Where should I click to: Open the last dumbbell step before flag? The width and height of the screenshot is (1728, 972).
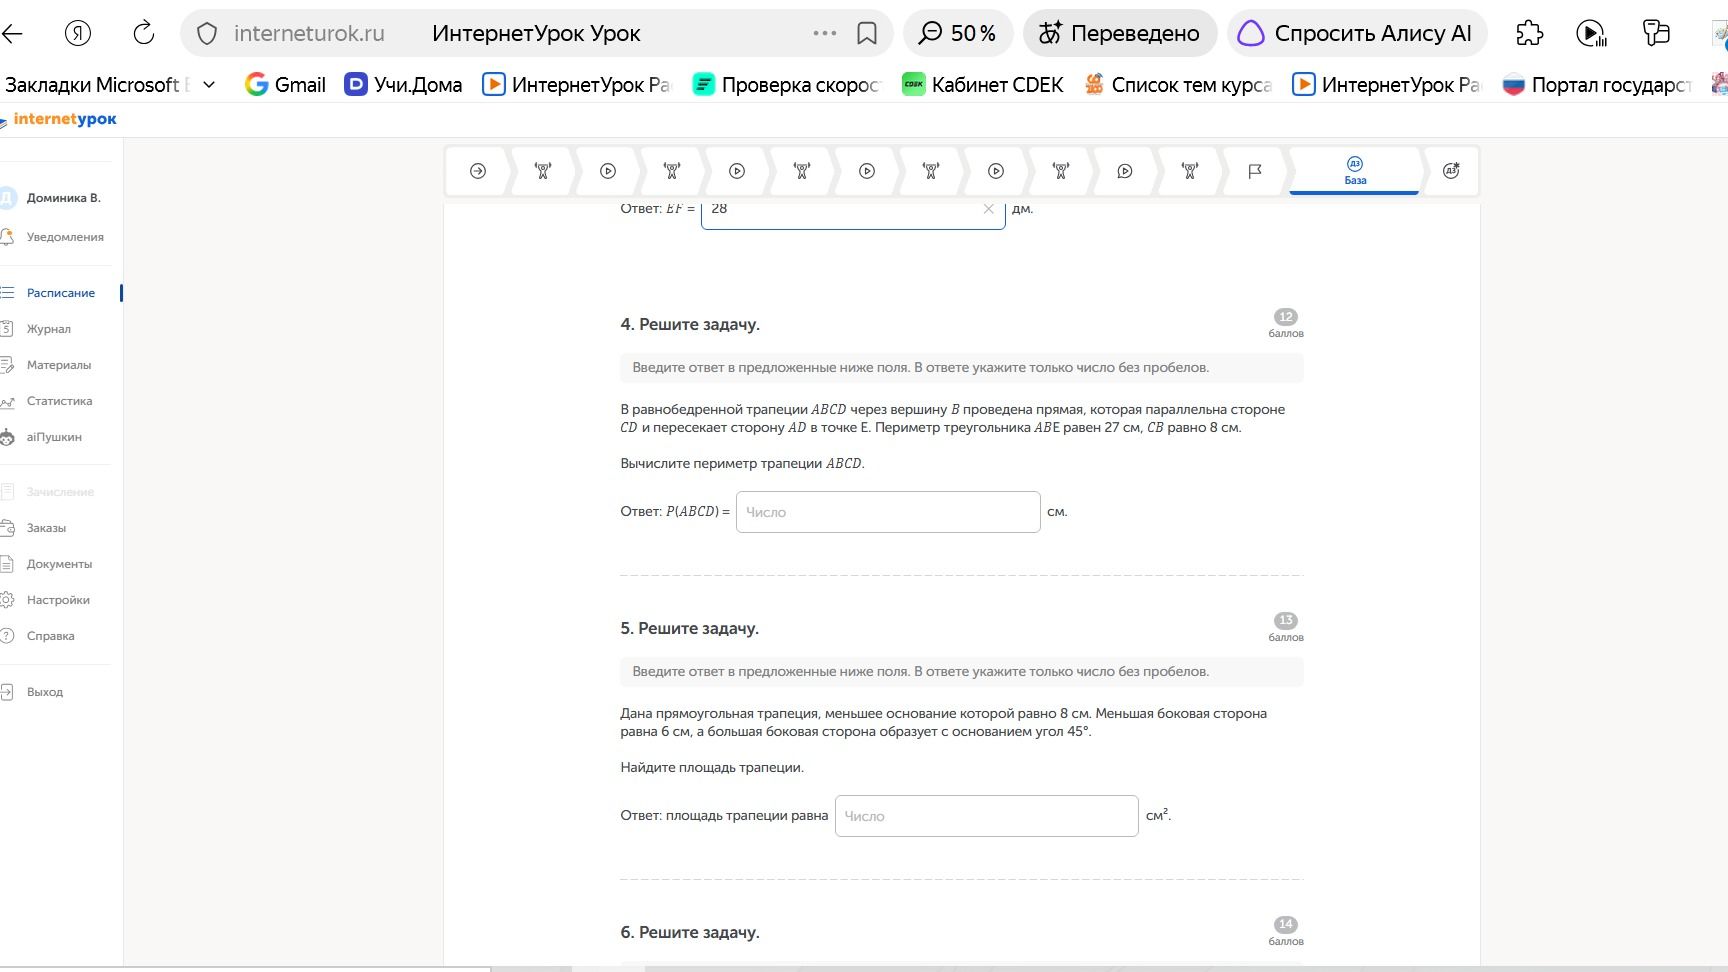1190,171
